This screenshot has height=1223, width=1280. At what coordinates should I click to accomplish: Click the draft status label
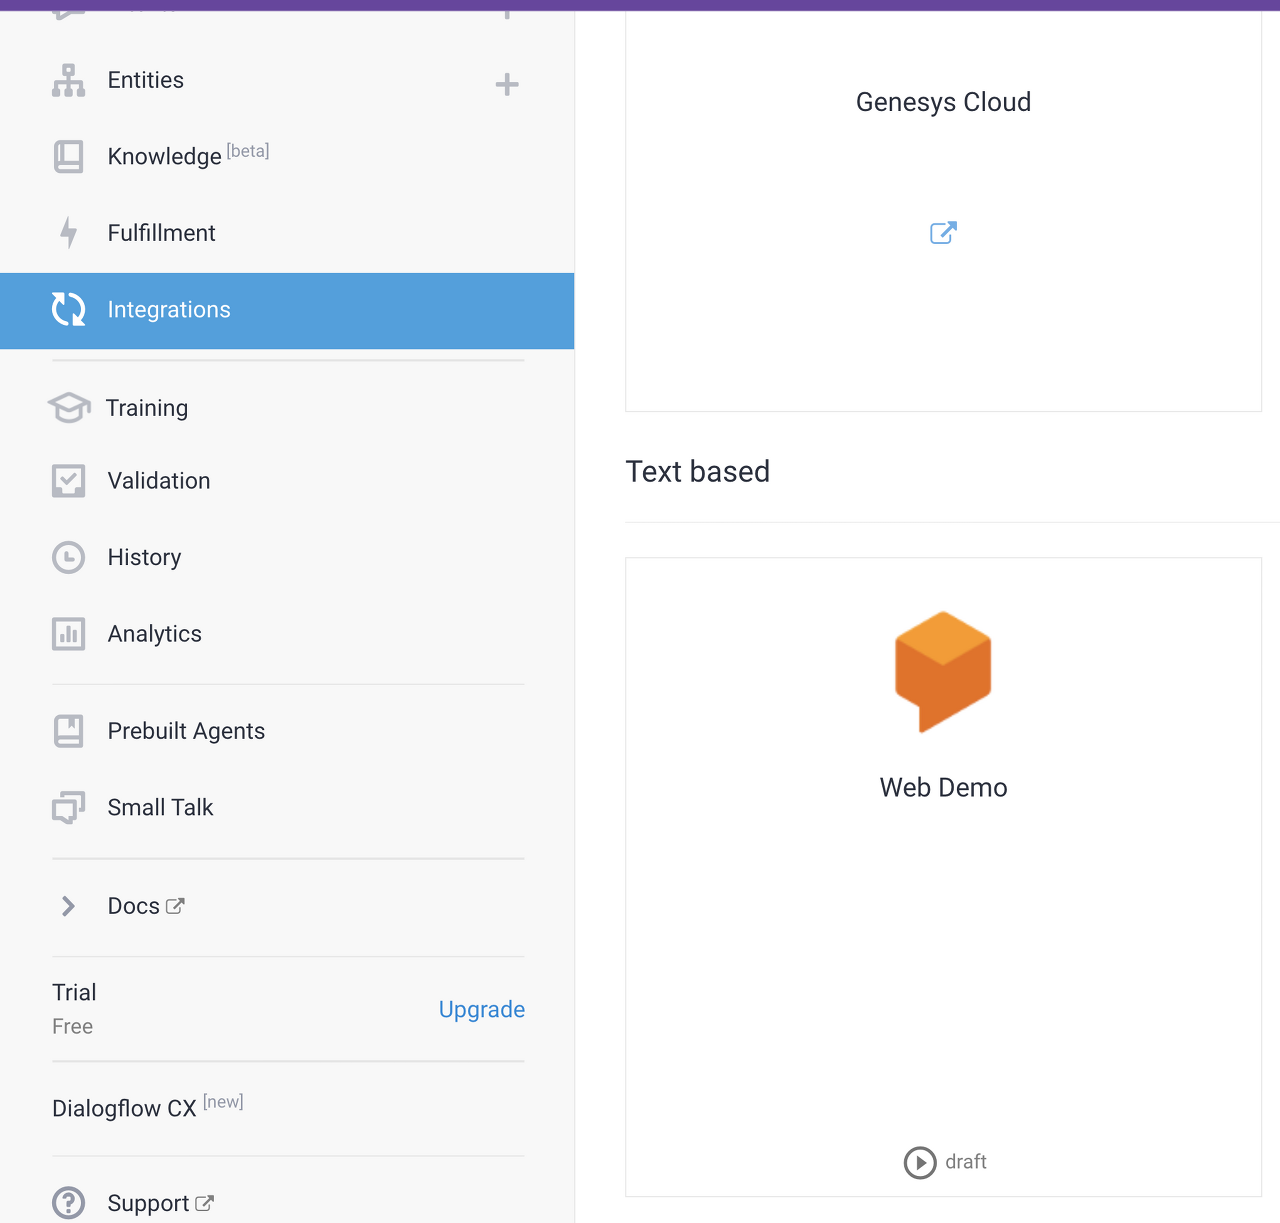[966, 1162]
